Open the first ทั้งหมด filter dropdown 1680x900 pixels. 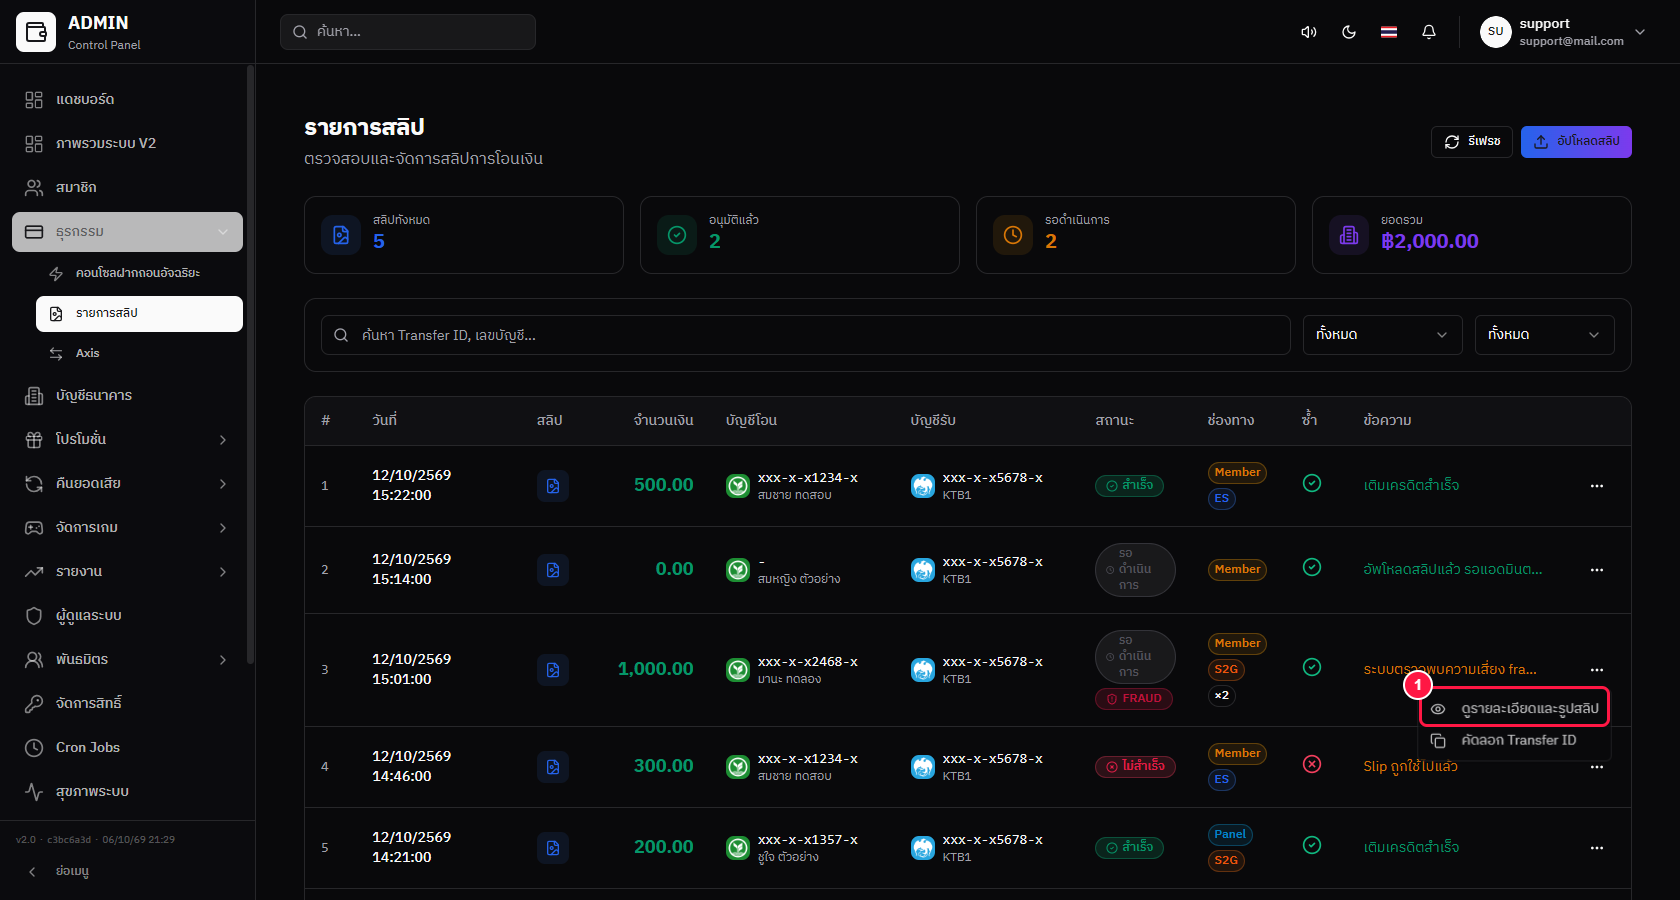pos(1382,335)
